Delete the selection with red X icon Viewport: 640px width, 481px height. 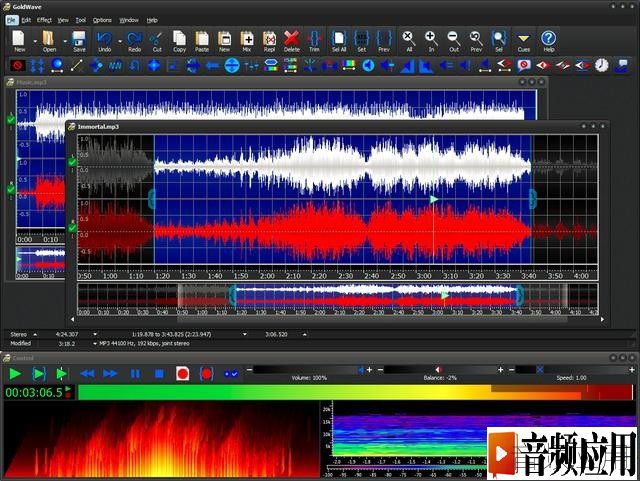coord(291,41)
